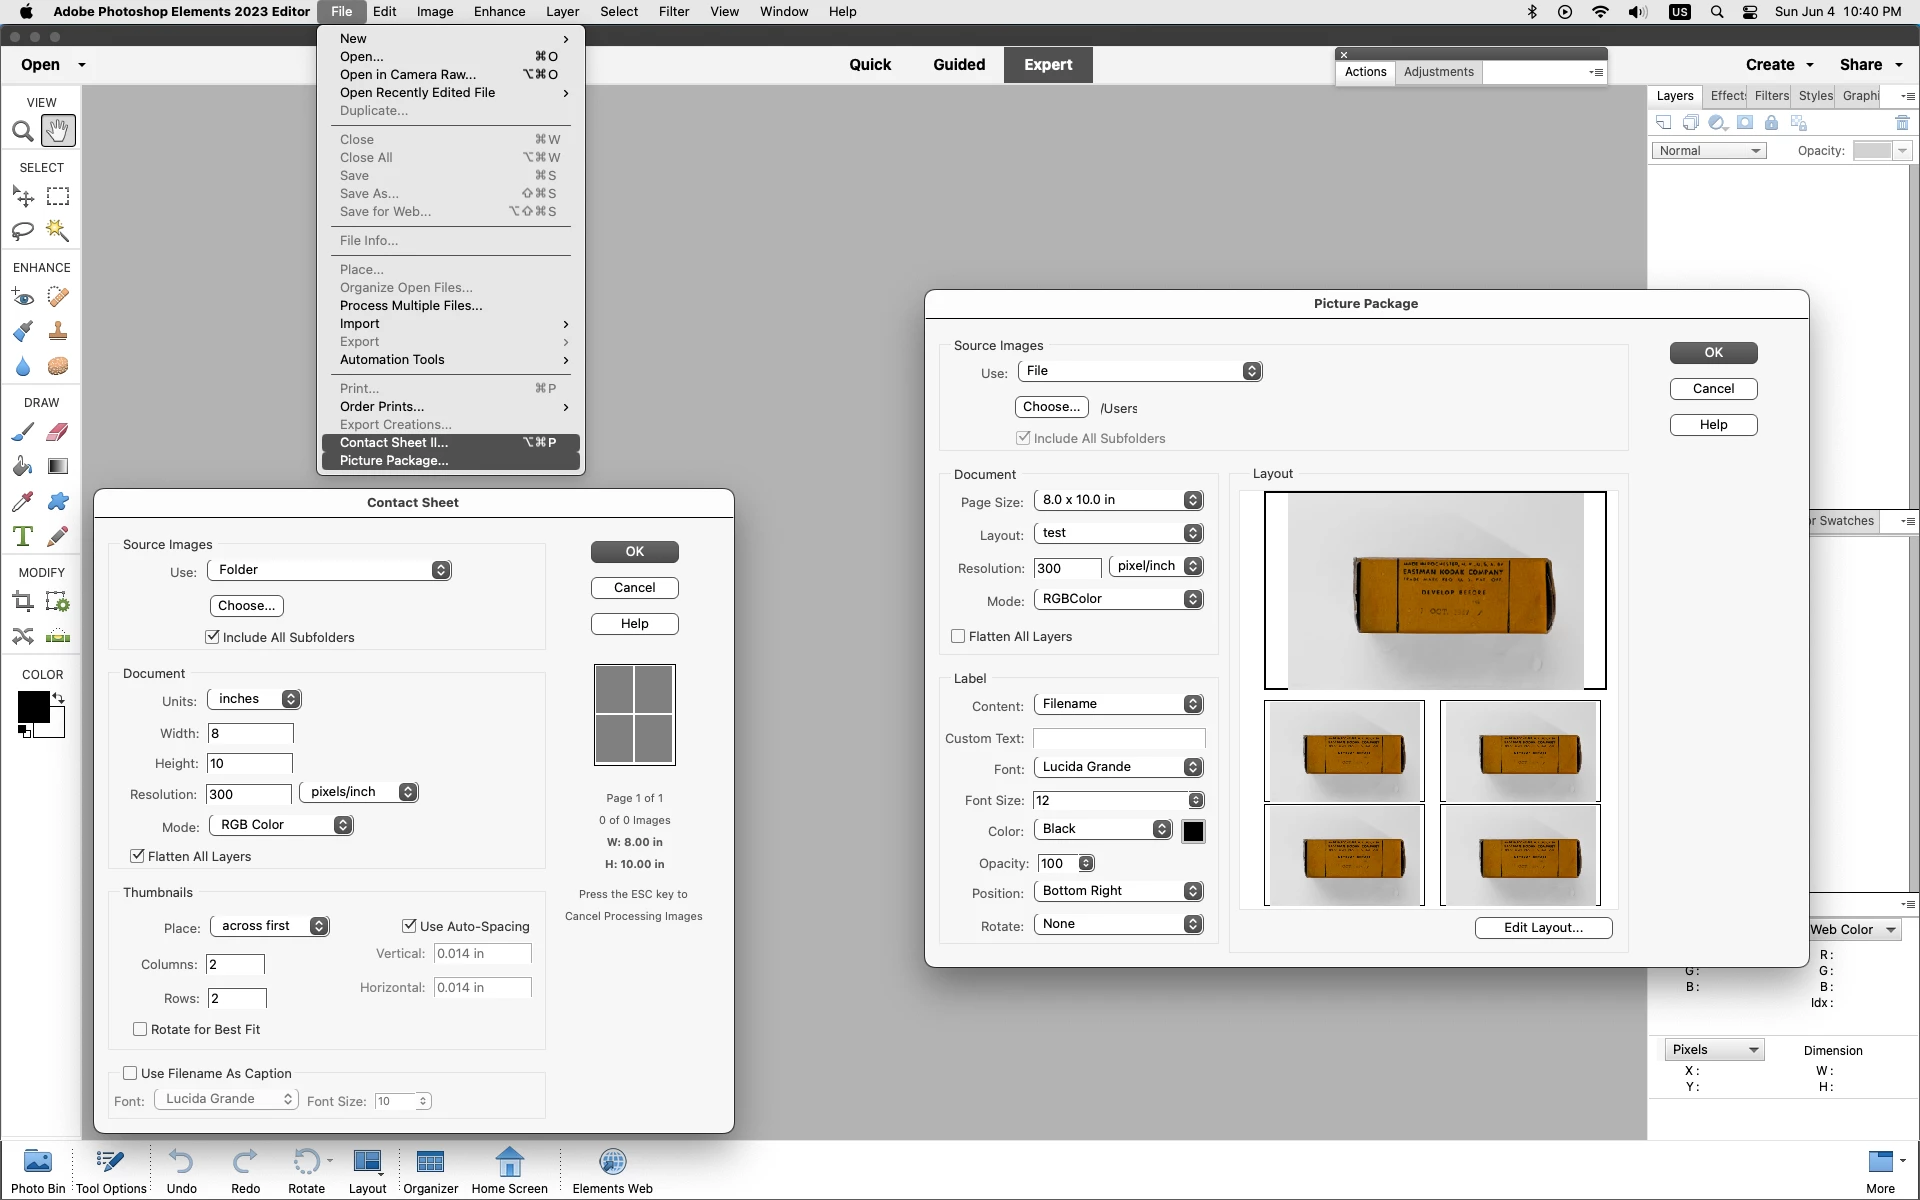
Task: Click Choose button in Contact Sheet
Action: pos(246,606)
